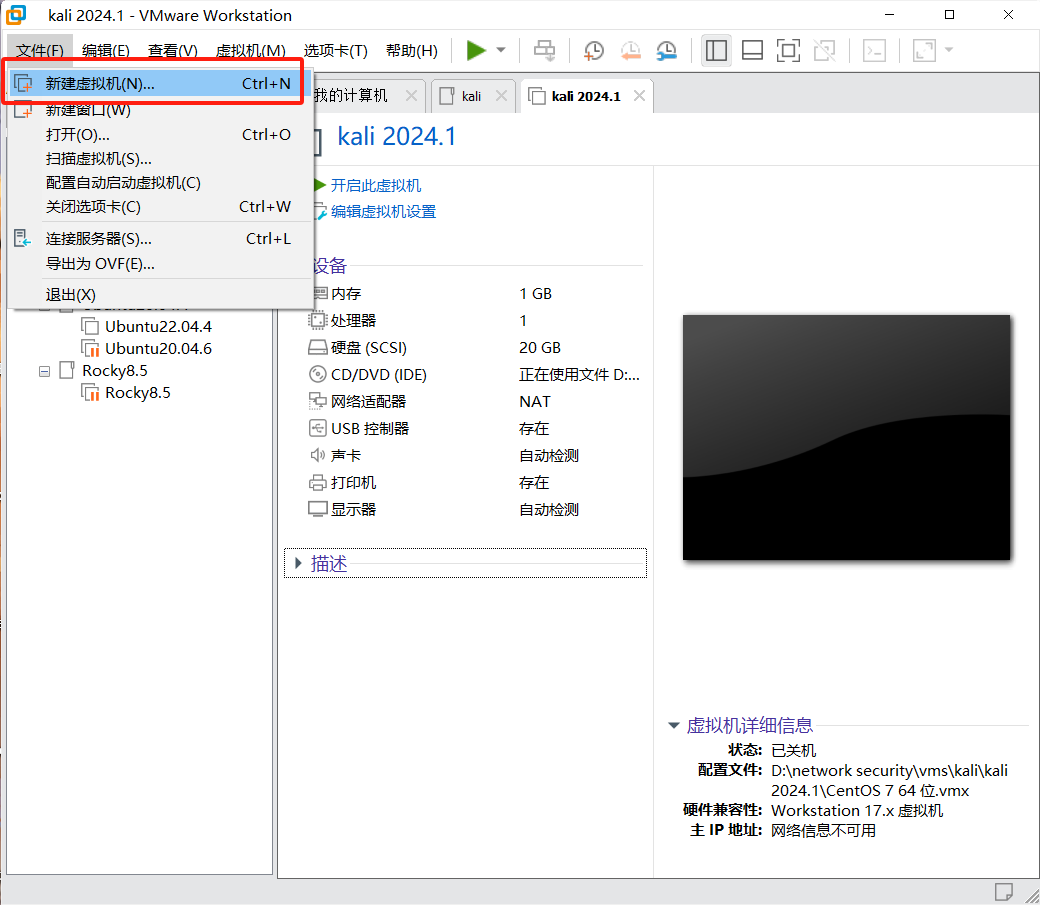Viewport: 1040px width, 905px height.
Task: Click the 内存 memory device icon
Action: tap(319, 293)
